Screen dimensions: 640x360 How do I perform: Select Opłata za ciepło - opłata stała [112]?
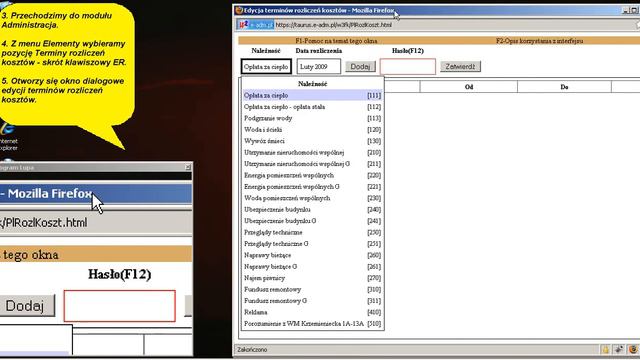click(x=313, y=107)
